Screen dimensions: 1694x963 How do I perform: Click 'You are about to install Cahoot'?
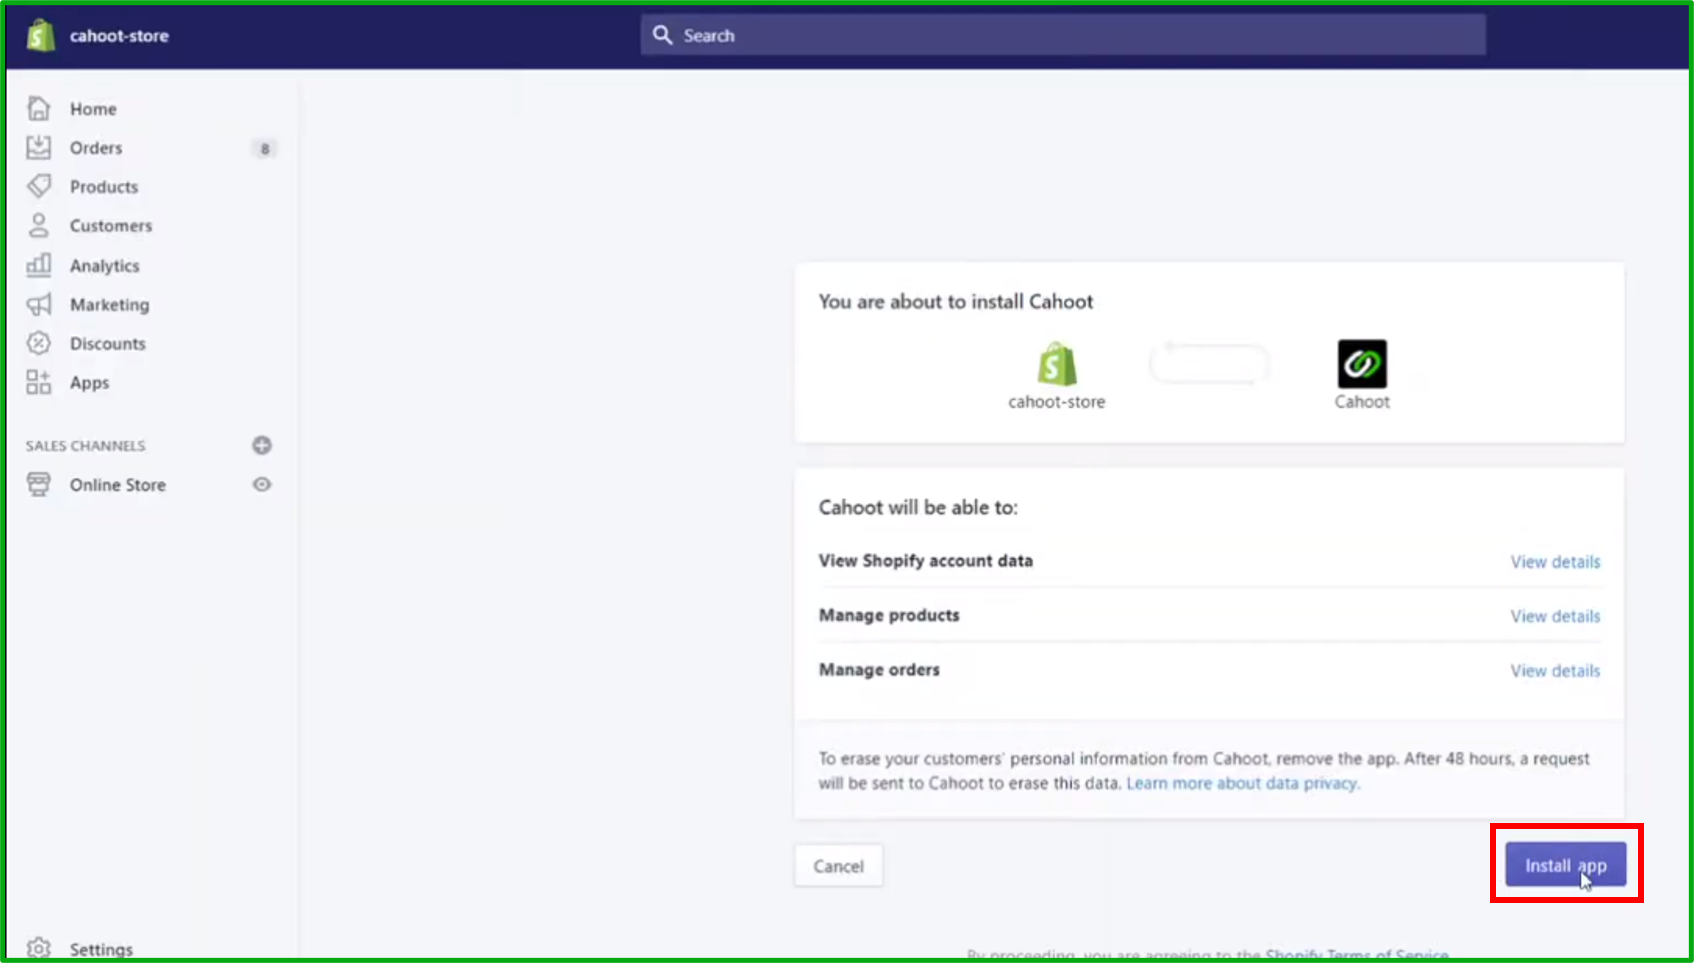click(956, 302)
